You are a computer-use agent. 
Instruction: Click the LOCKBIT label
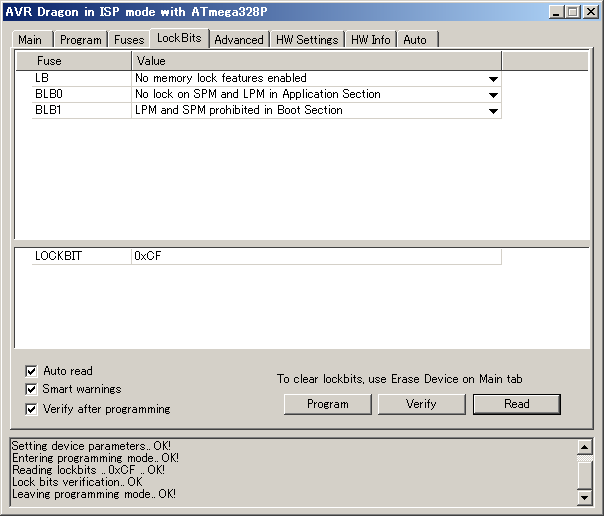(x=58, y=256)
